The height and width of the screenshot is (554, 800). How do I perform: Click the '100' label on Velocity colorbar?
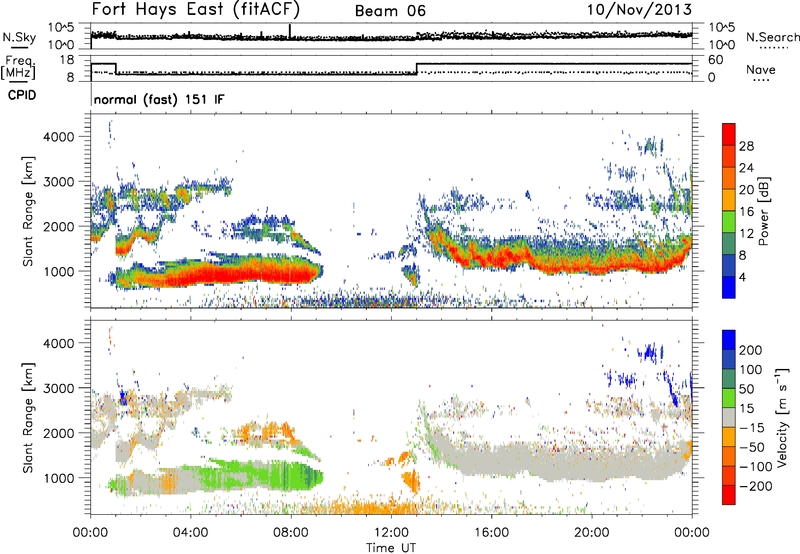click(x=751, y=370)
